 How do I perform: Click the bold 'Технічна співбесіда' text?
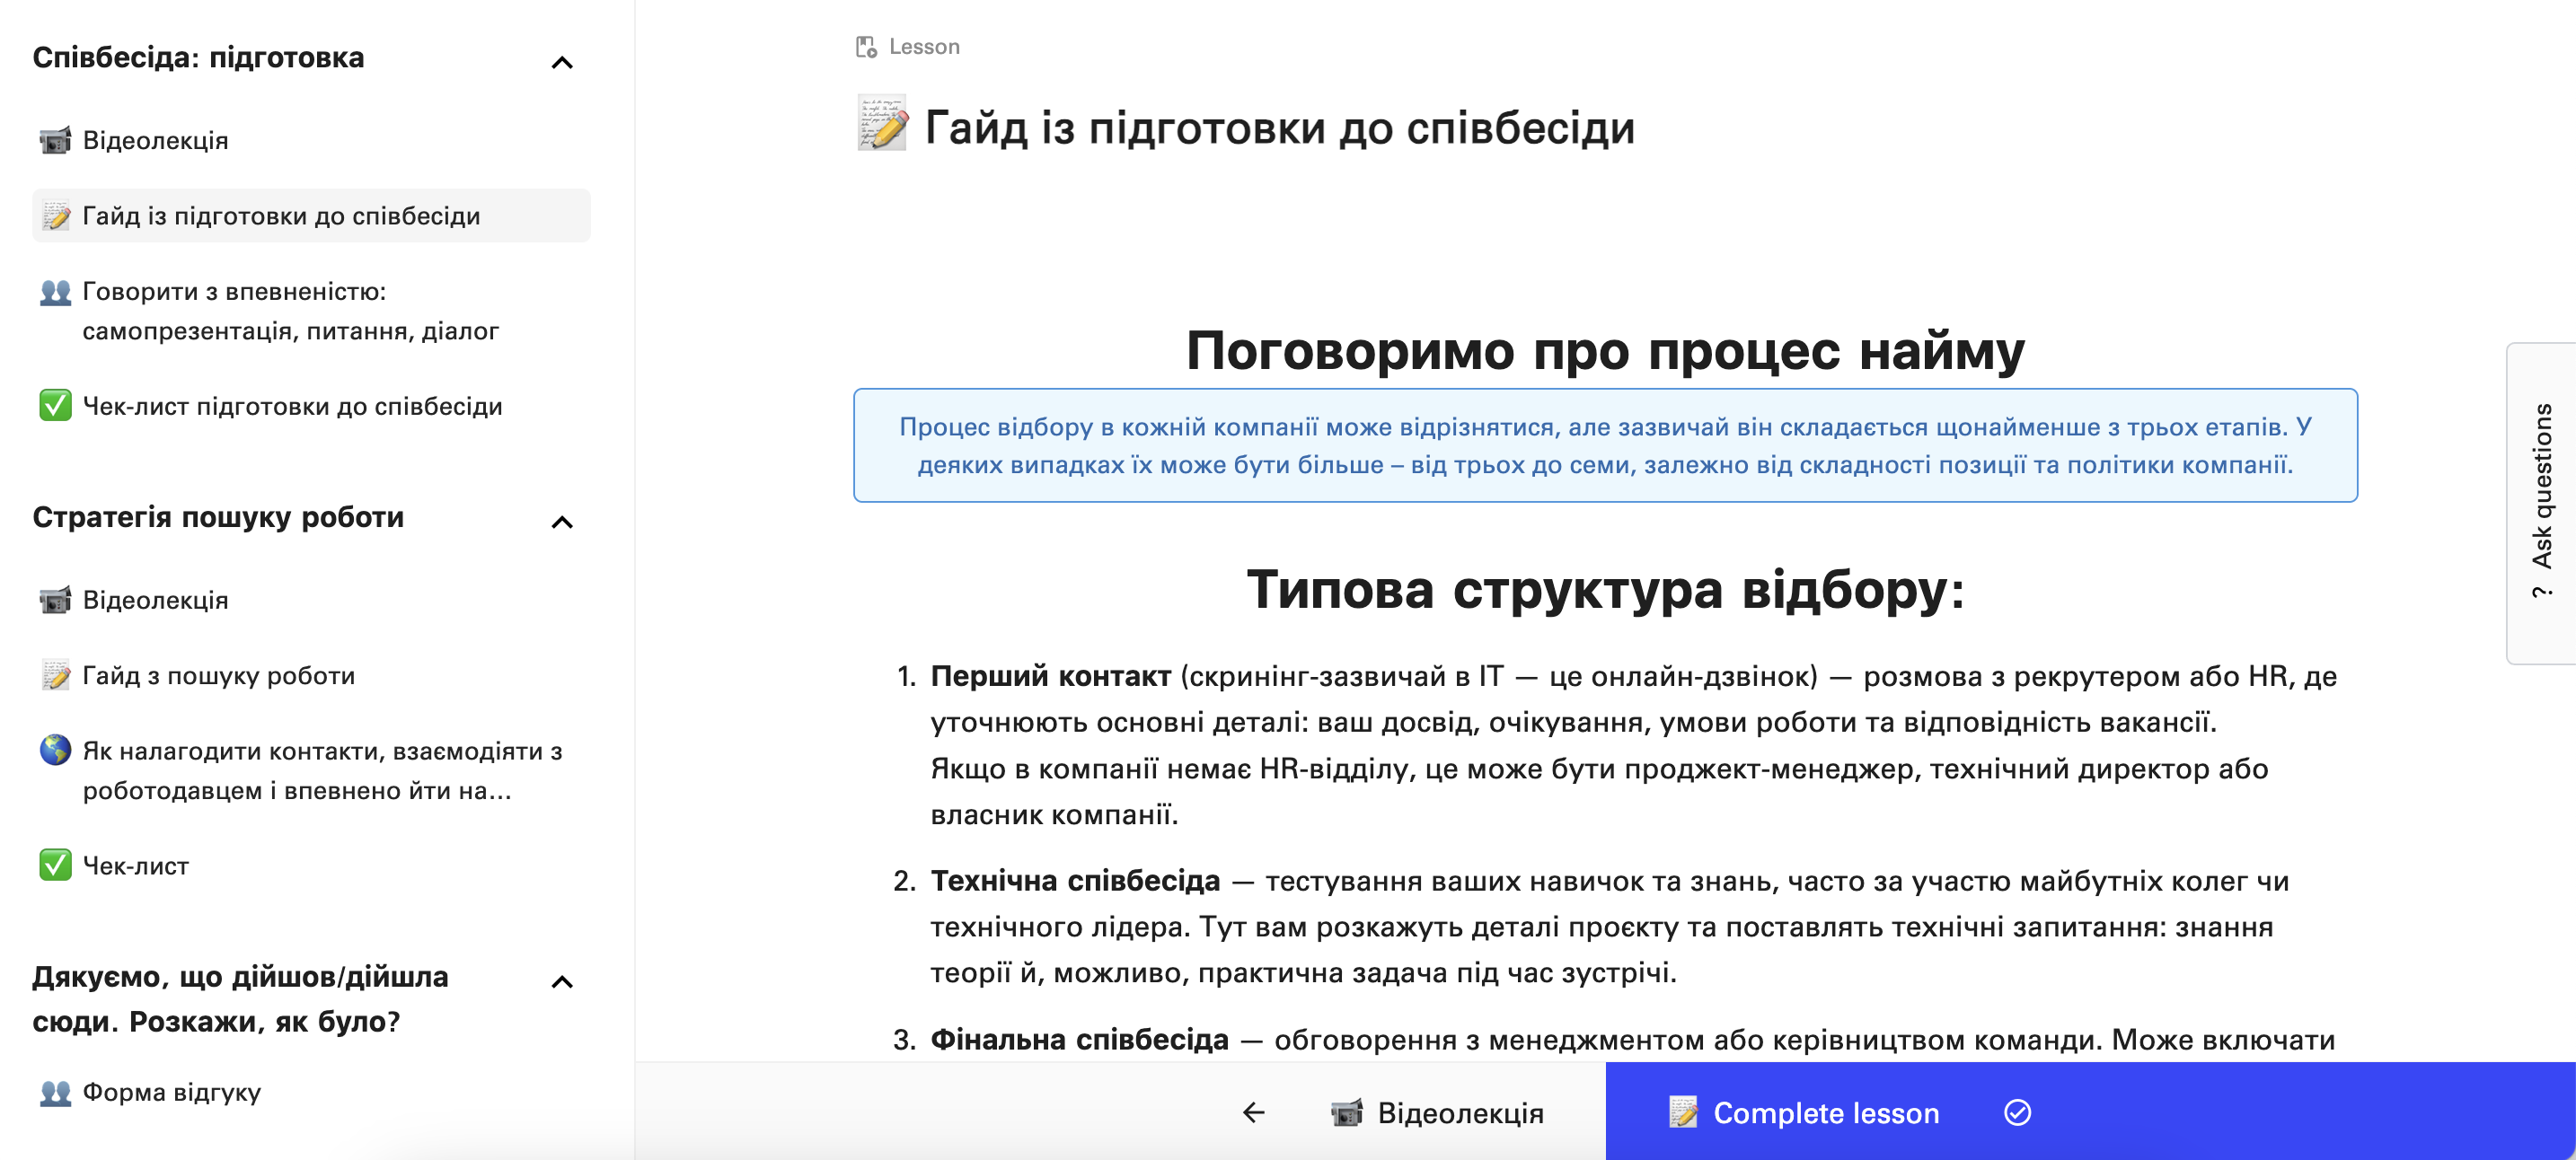coord(1075,881)
